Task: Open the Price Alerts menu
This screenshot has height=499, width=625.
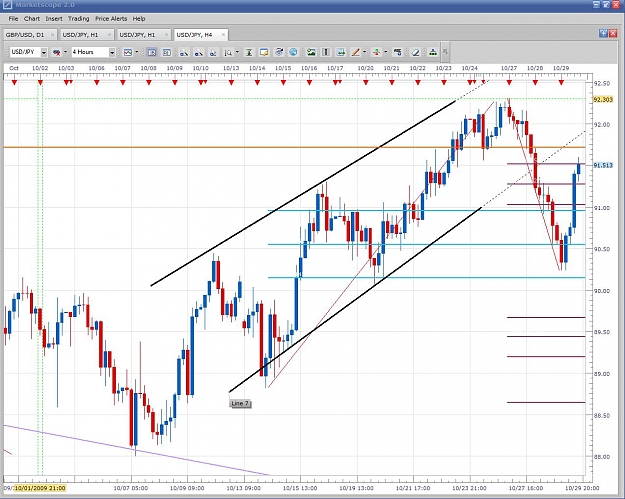Action: [111, 19]
